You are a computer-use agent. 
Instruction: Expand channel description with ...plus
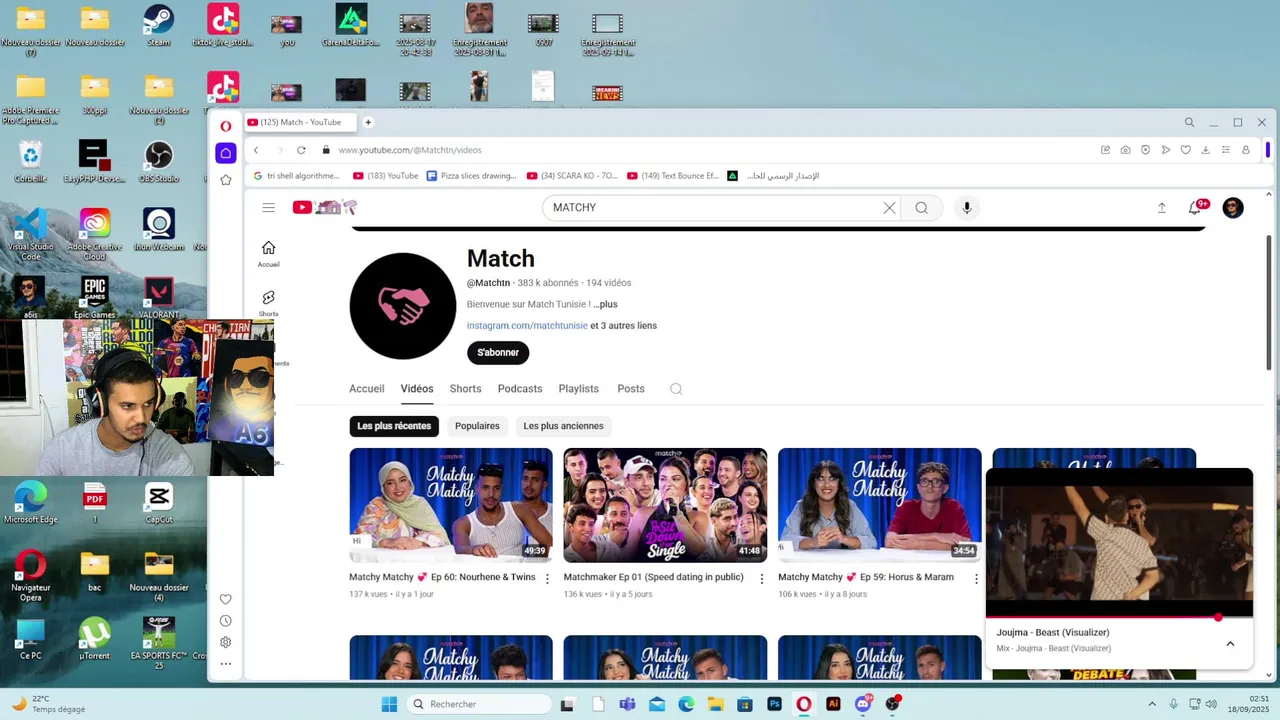[605, 304]
